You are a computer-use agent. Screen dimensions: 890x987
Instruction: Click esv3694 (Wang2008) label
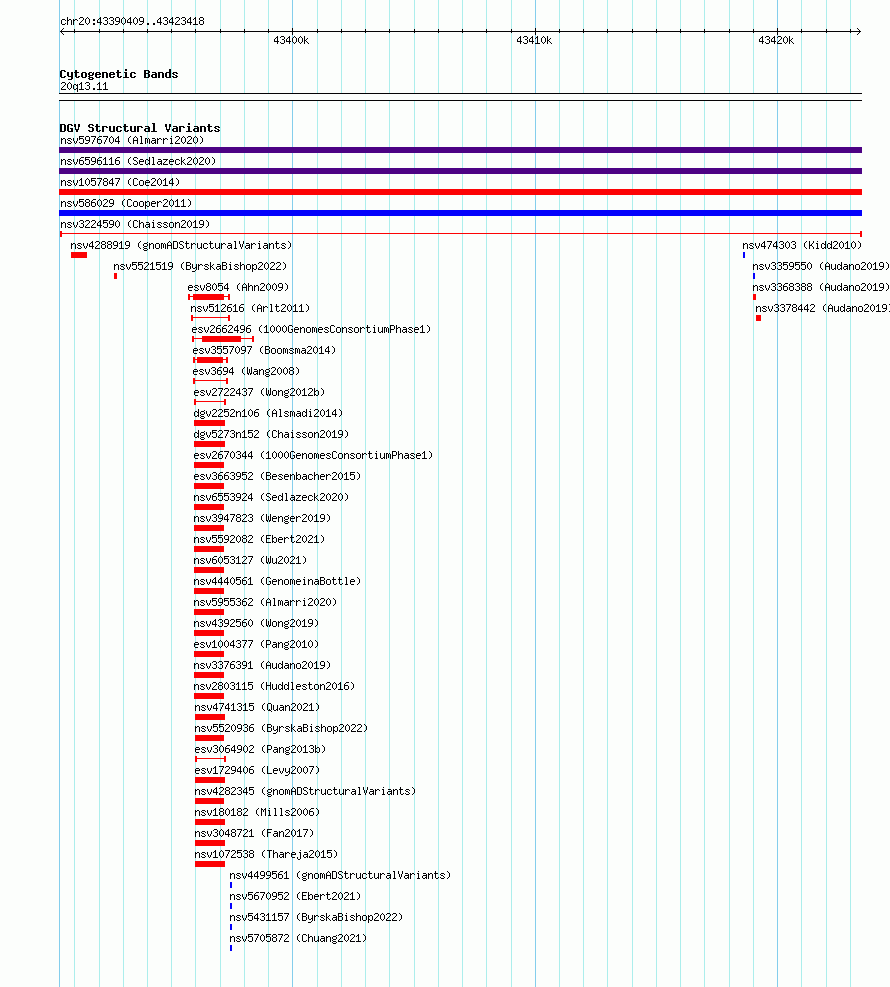pyautogui.click(x=246, y=371)
